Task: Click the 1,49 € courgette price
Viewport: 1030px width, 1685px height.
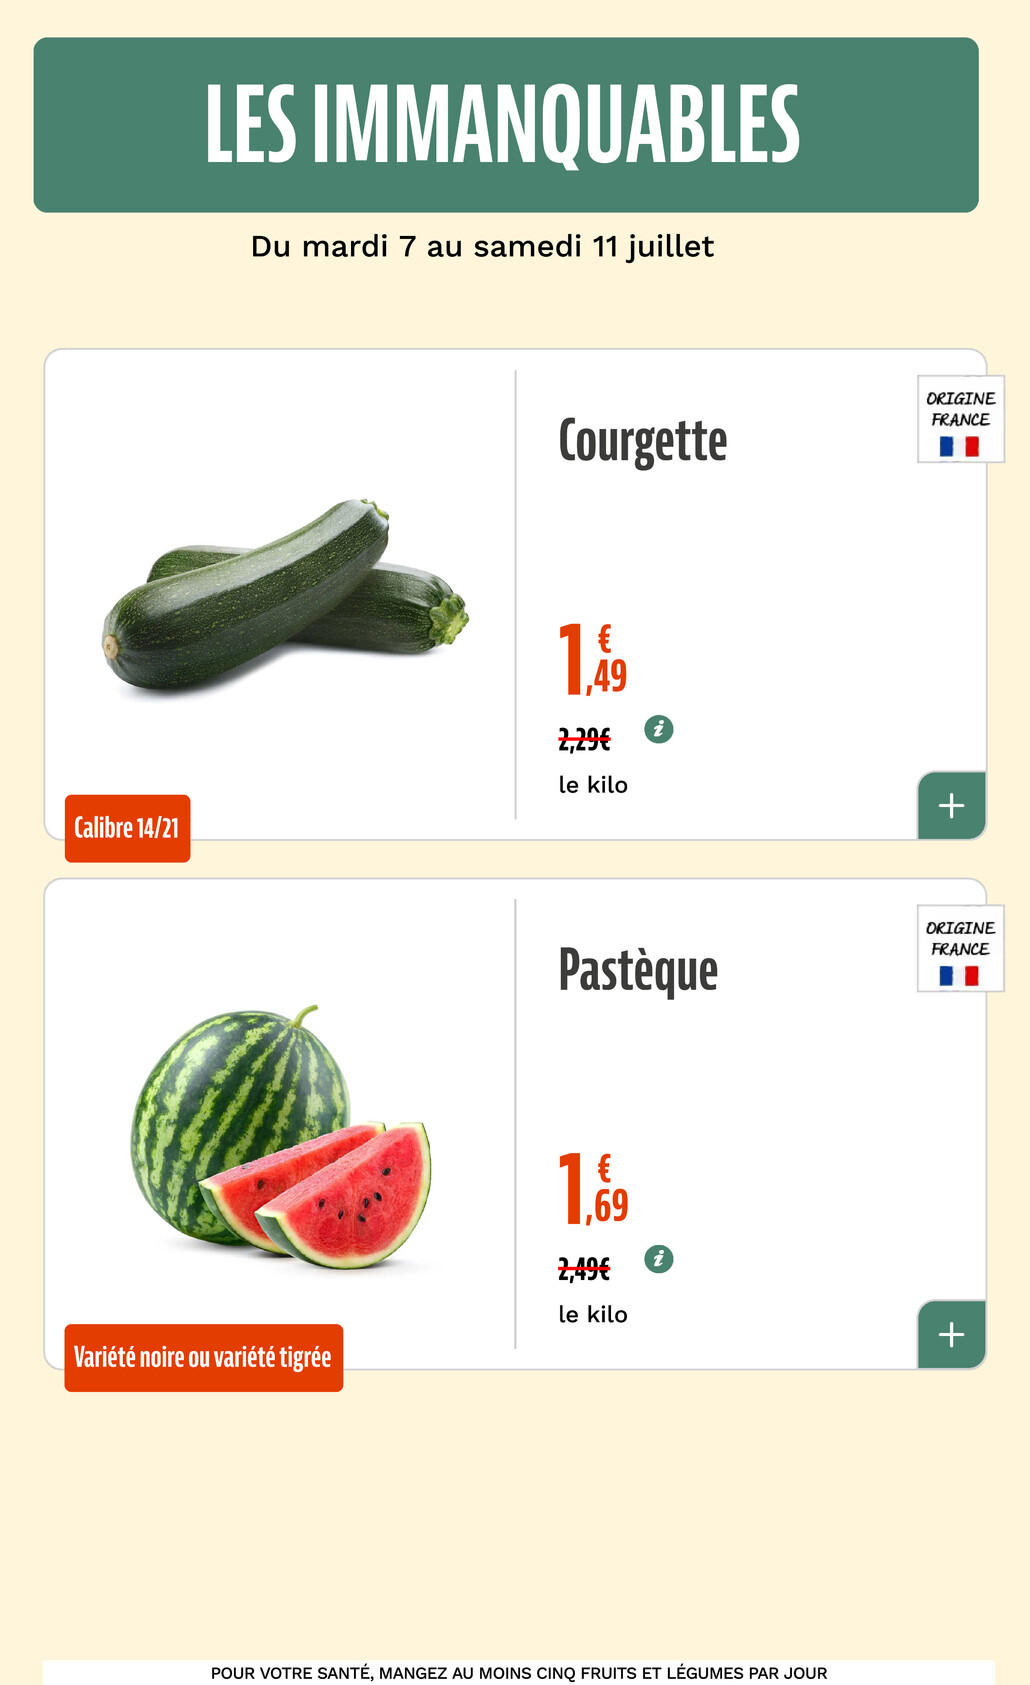Action: [x=593, y=659]
